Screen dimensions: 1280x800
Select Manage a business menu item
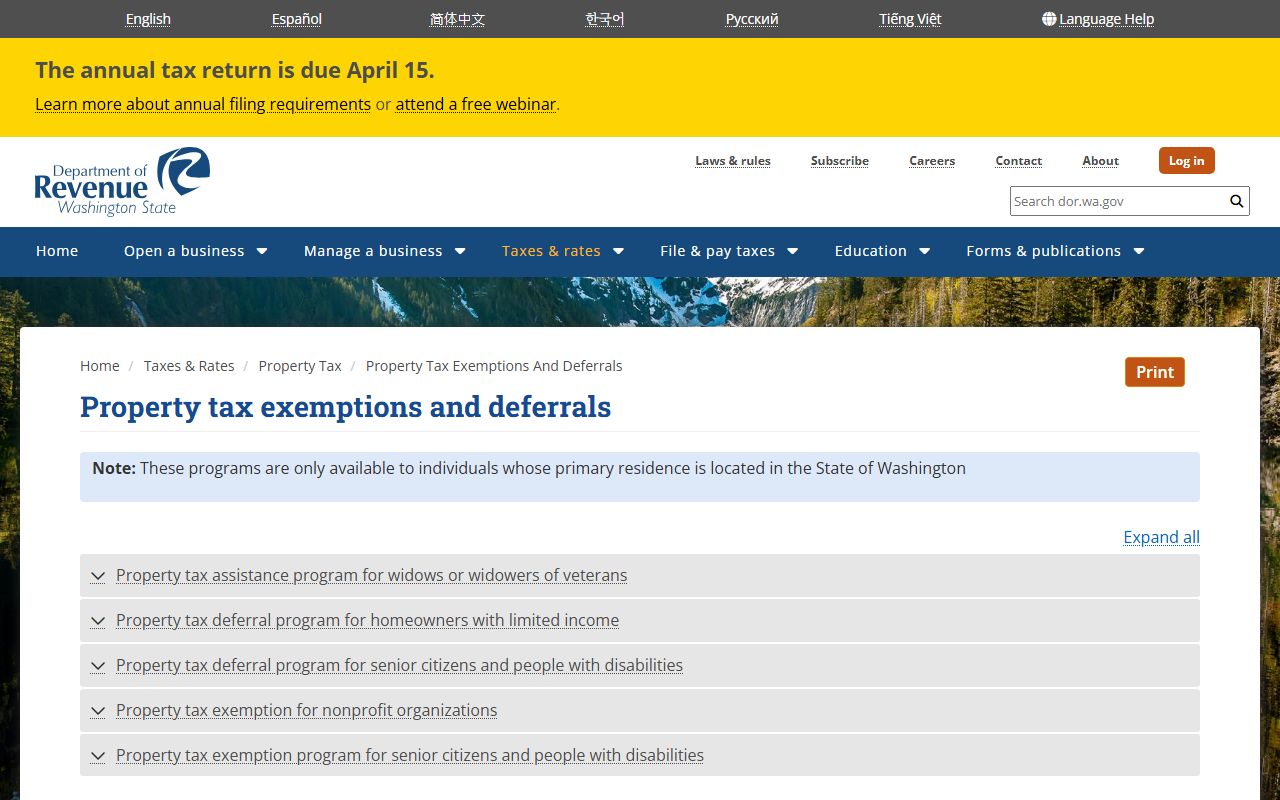(x=373, y=251)
